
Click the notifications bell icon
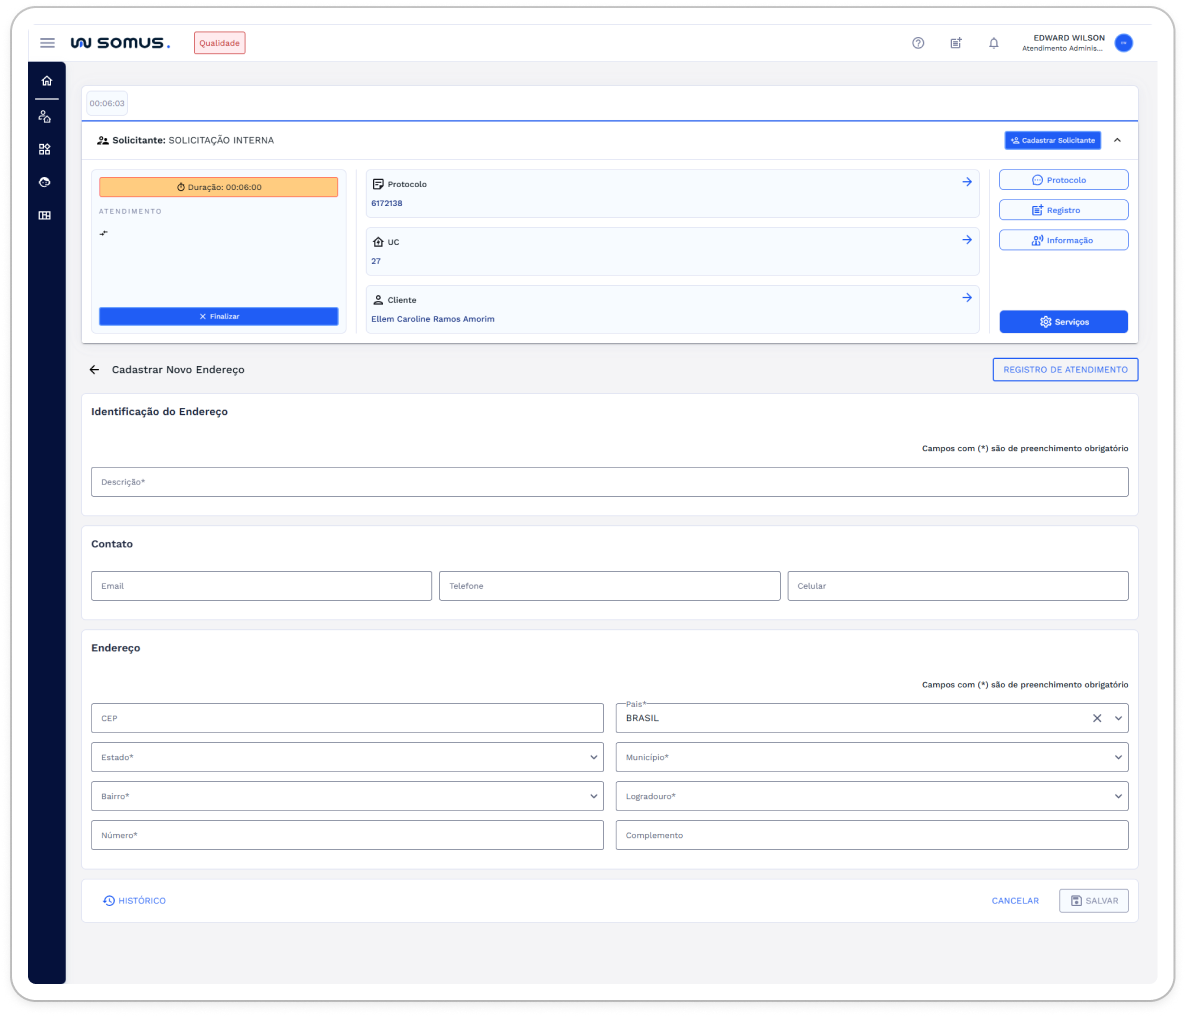coord(993,43)
